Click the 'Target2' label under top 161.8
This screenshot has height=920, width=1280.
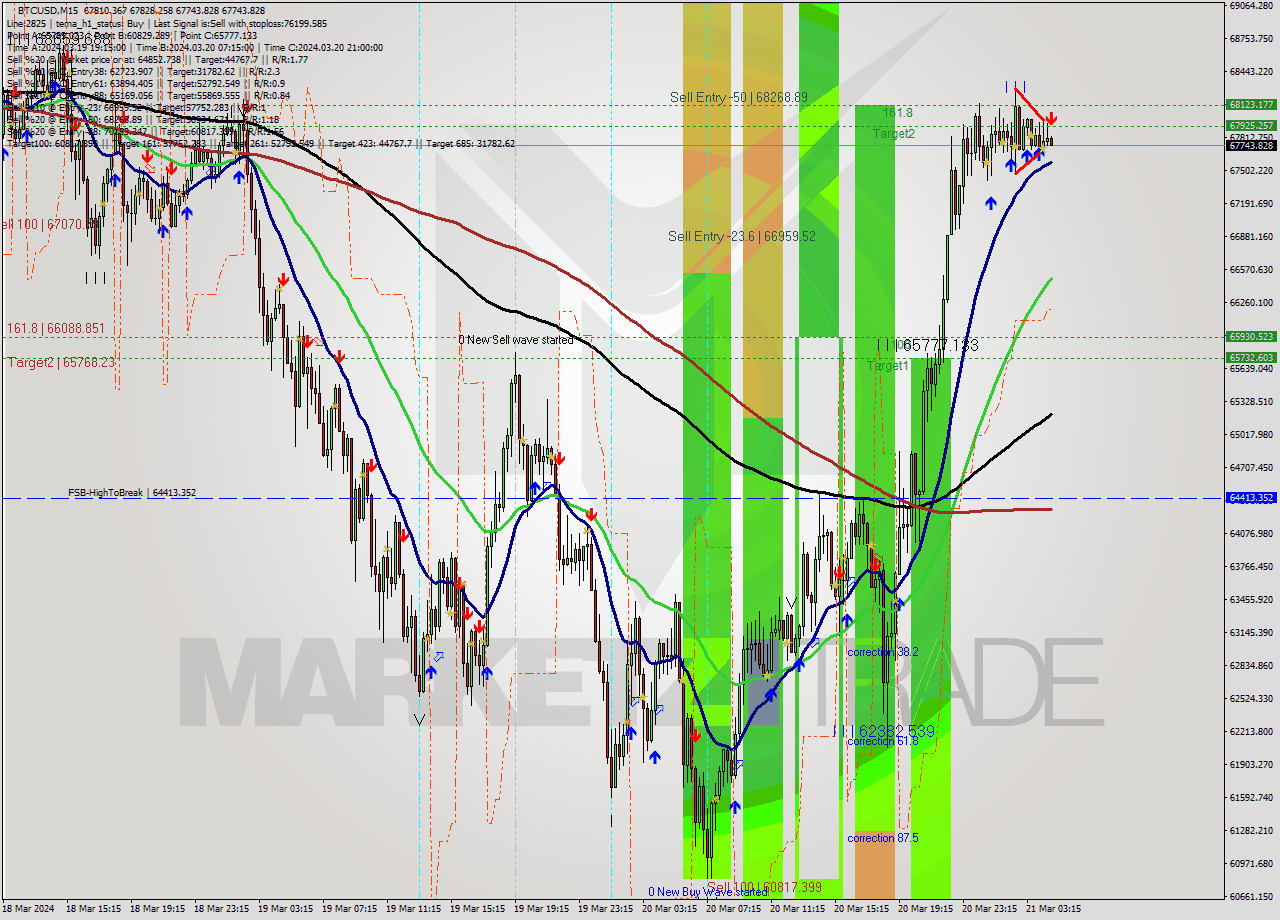893,133
